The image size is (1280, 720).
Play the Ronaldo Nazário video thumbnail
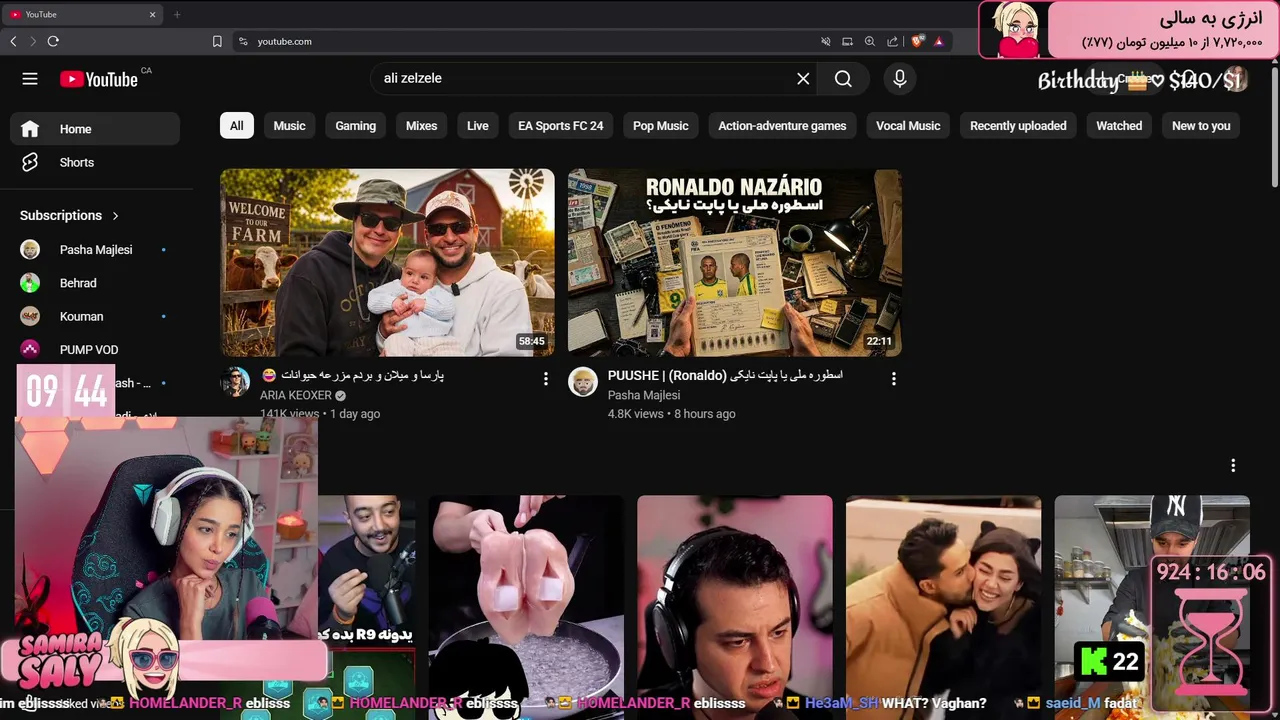[735, 262]
